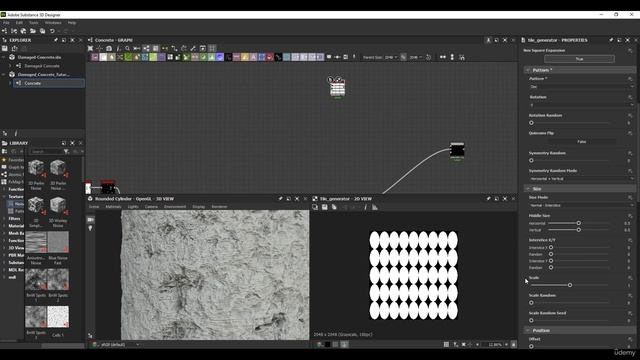Screen dimensions: 640x360
Task: Click the undo icon in the main toolbar
Action: (52, 31)
